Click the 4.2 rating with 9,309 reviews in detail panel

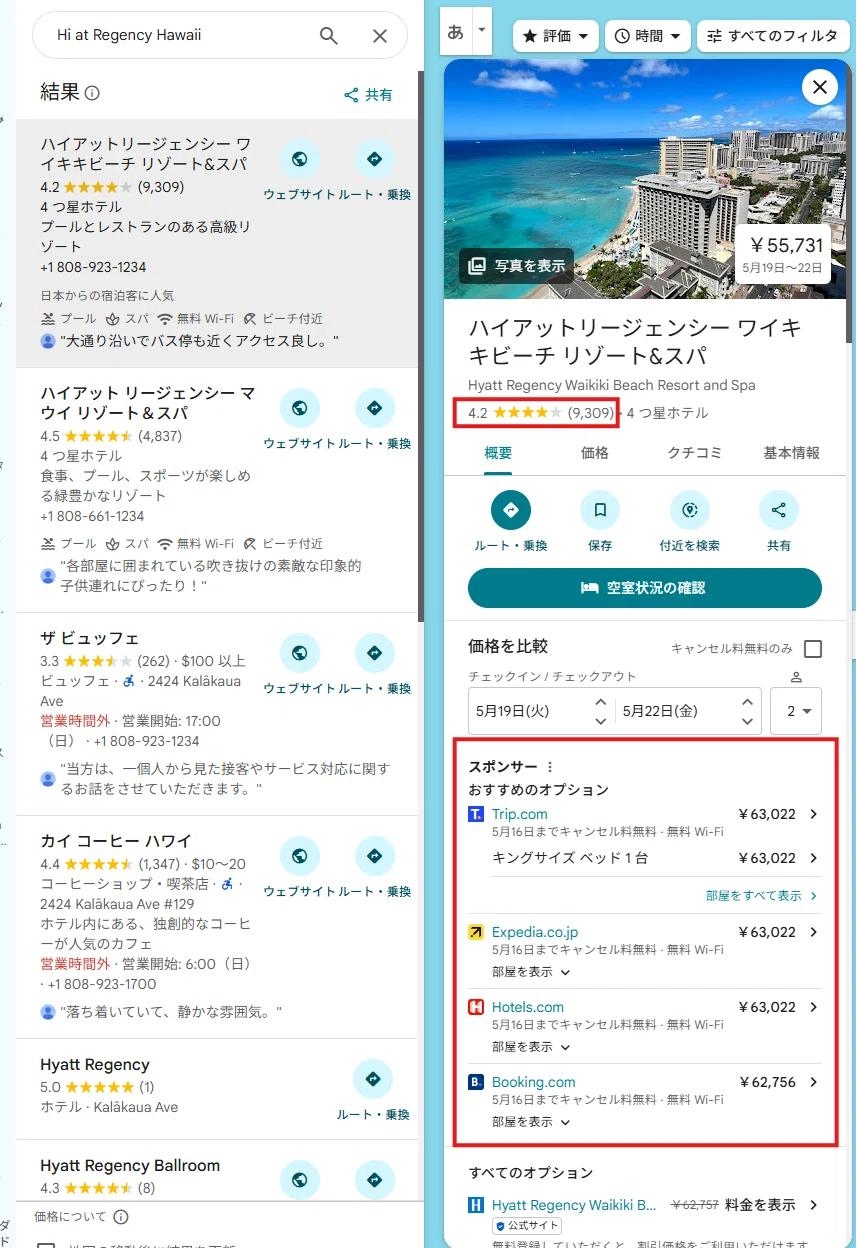tap(540, 412)
